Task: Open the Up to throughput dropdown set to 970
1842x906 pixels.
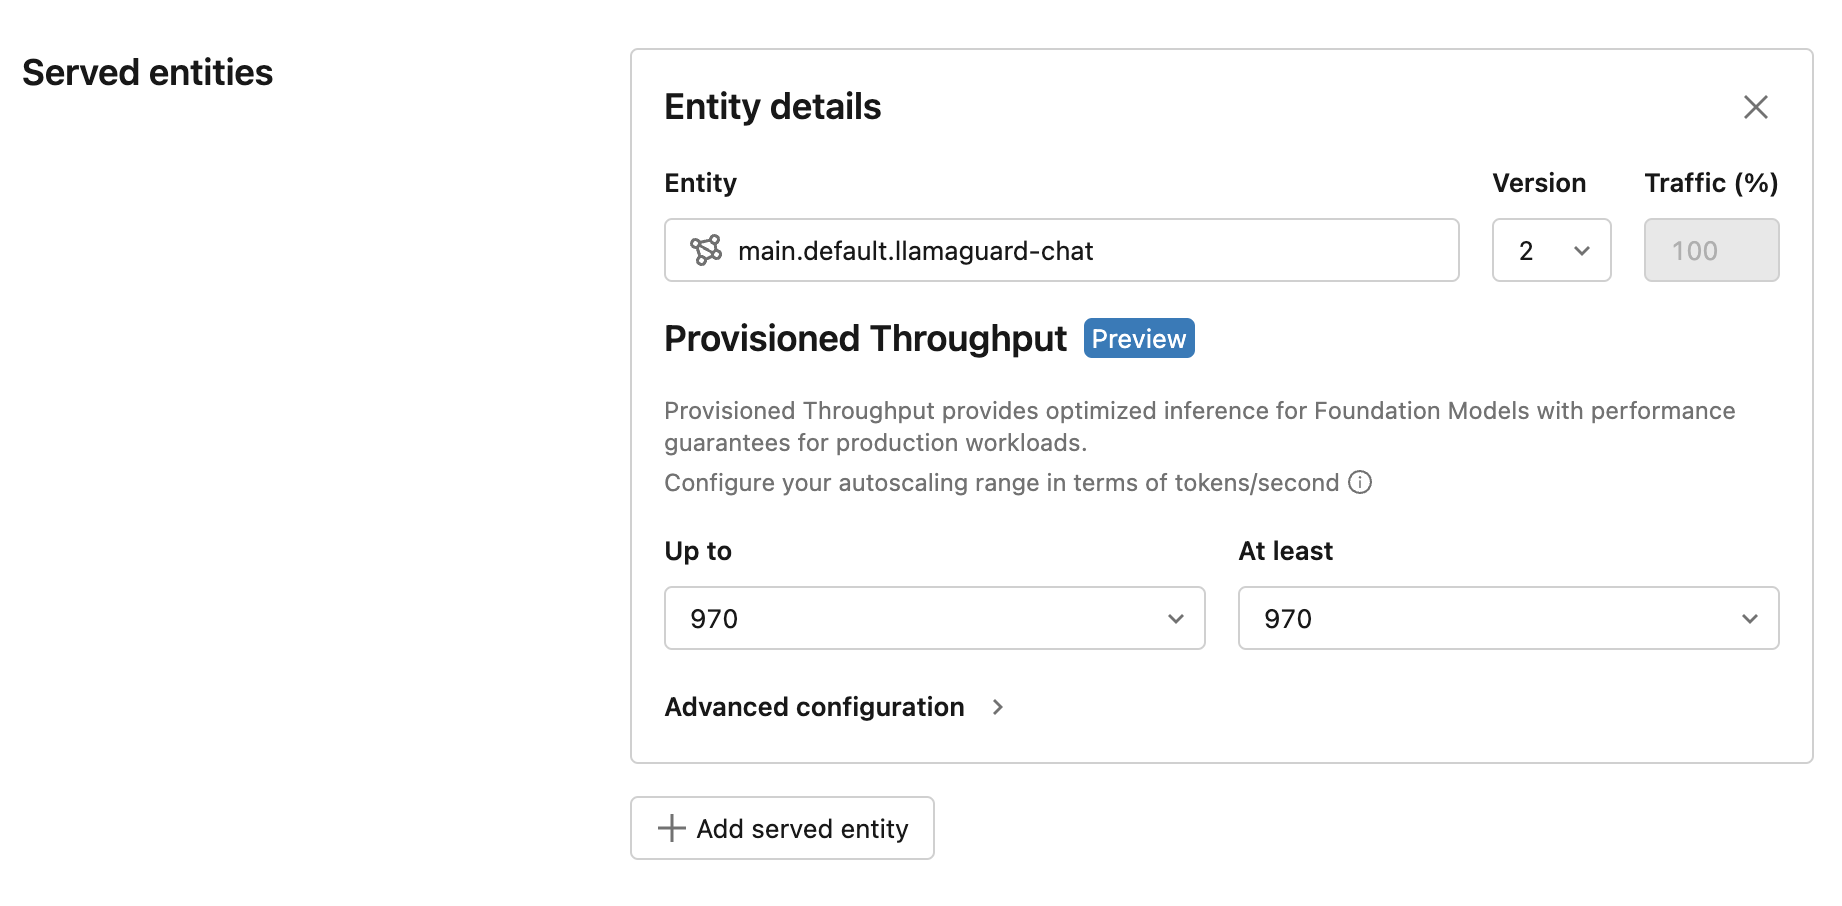Action: tap(934, 618)
